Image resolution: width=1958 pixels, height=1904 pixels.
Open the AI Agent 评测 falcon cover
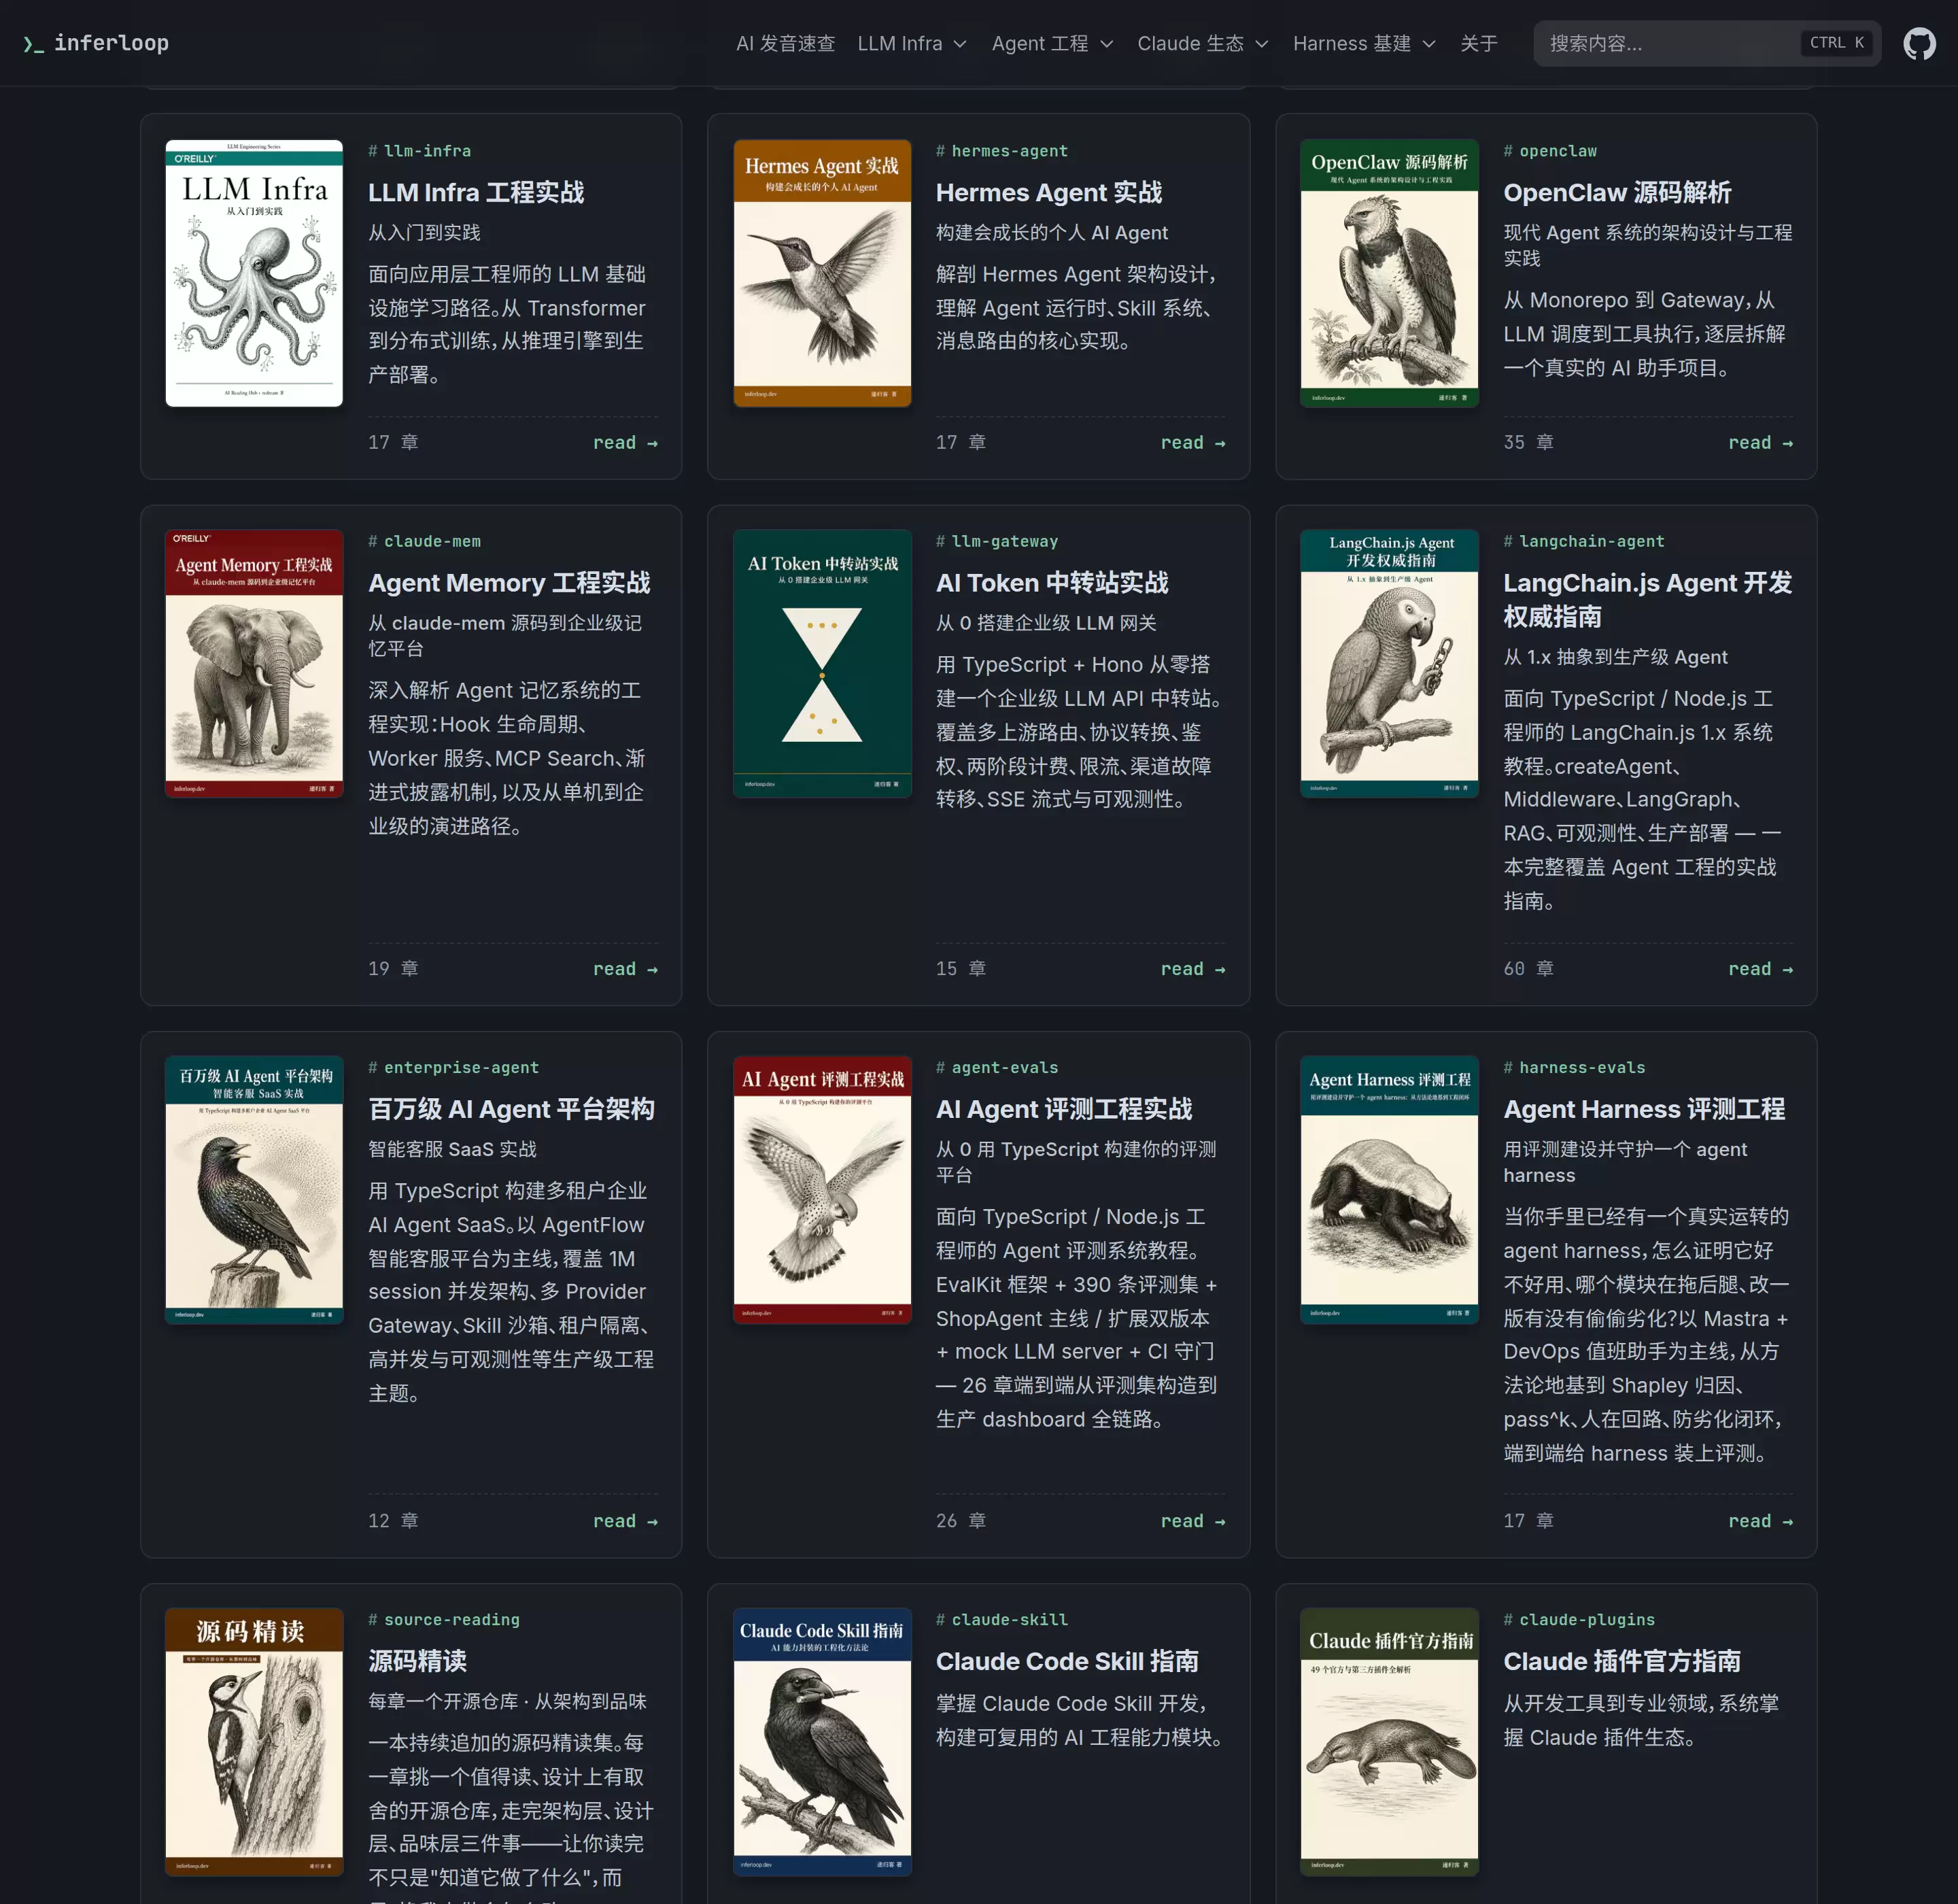(x=822, y=1190)
